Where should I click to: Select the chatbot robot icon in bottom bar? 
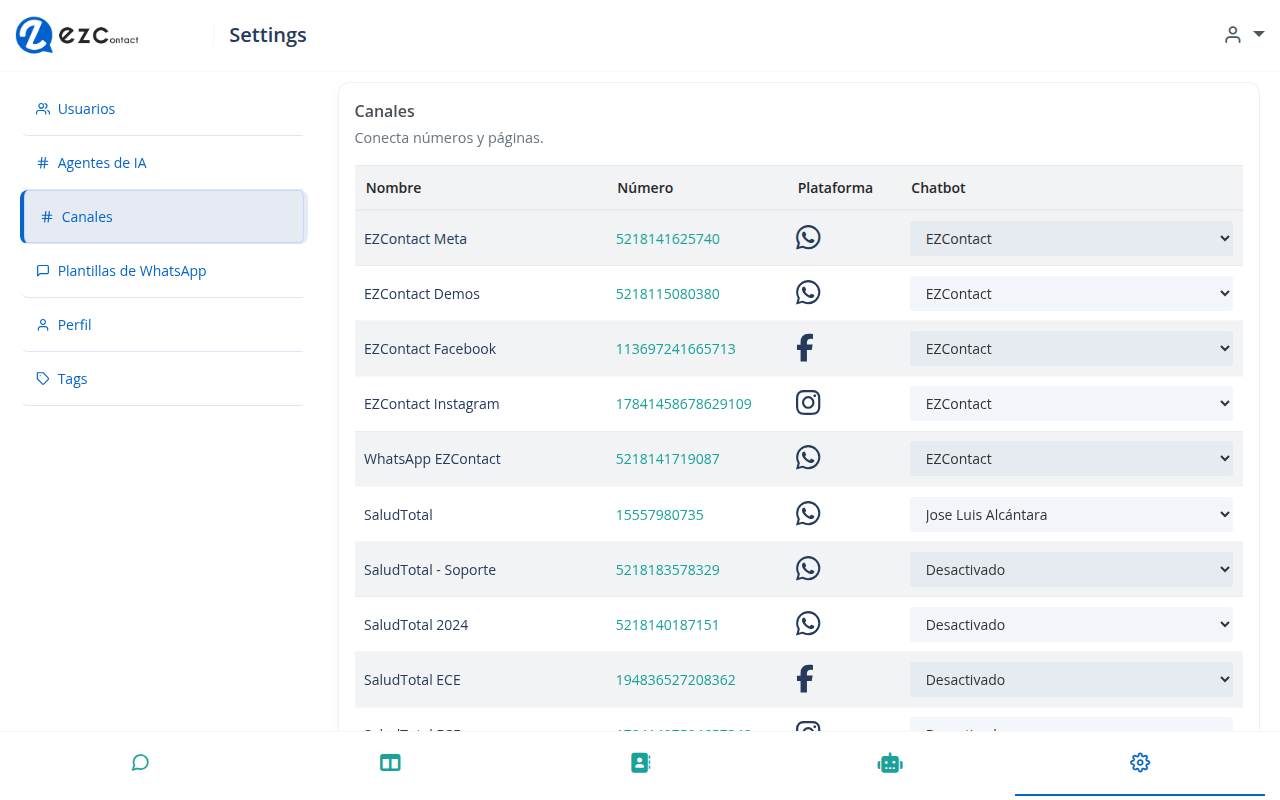pyautogui.click(x=890, y=762)
